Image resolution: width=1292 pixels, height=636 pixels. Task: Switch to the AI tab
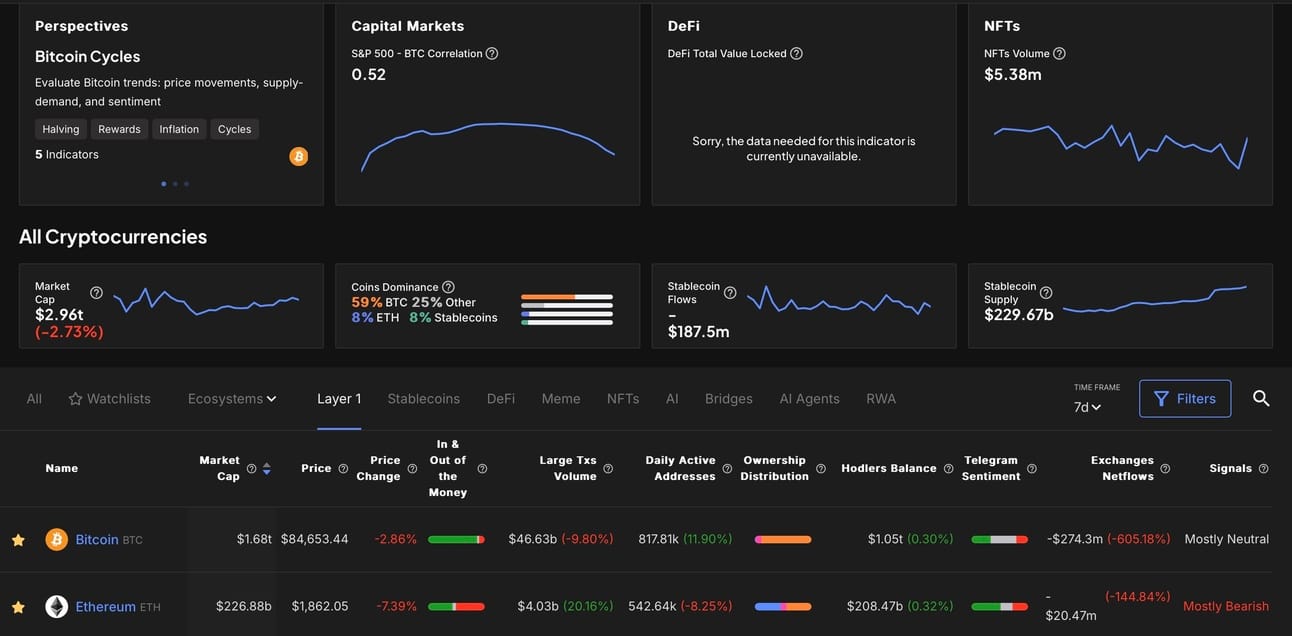pos(672,399)
